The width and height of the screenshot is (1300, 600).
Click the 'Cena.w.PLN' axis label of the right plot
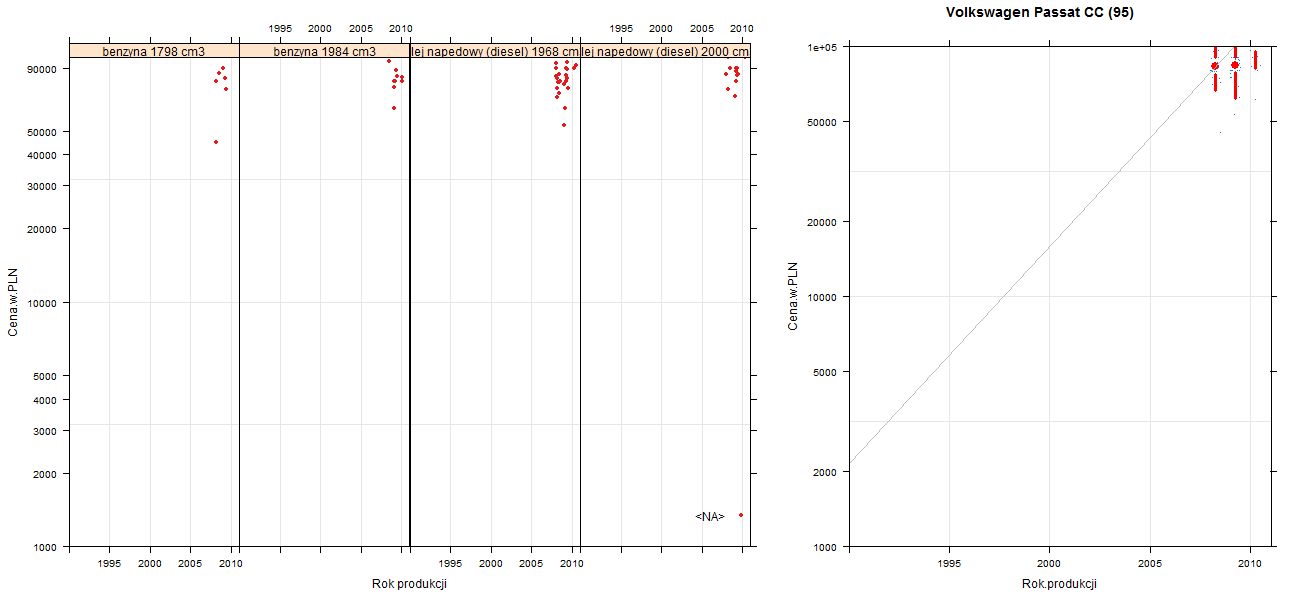793,296
